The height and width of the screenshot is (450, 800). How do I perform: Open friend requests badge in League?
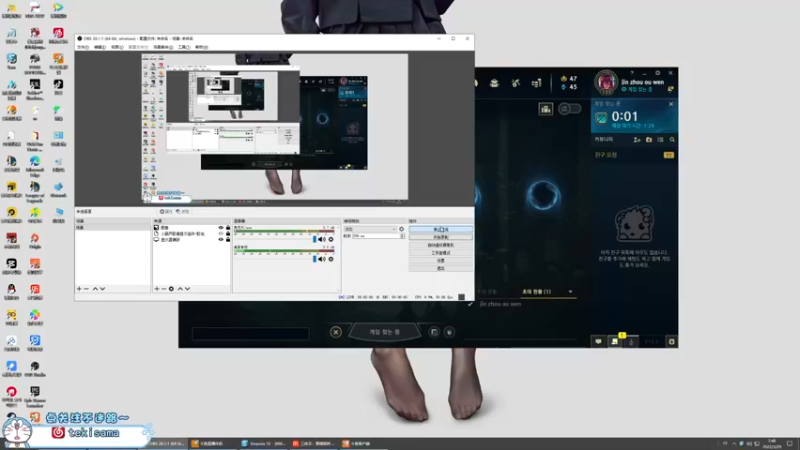668,155
